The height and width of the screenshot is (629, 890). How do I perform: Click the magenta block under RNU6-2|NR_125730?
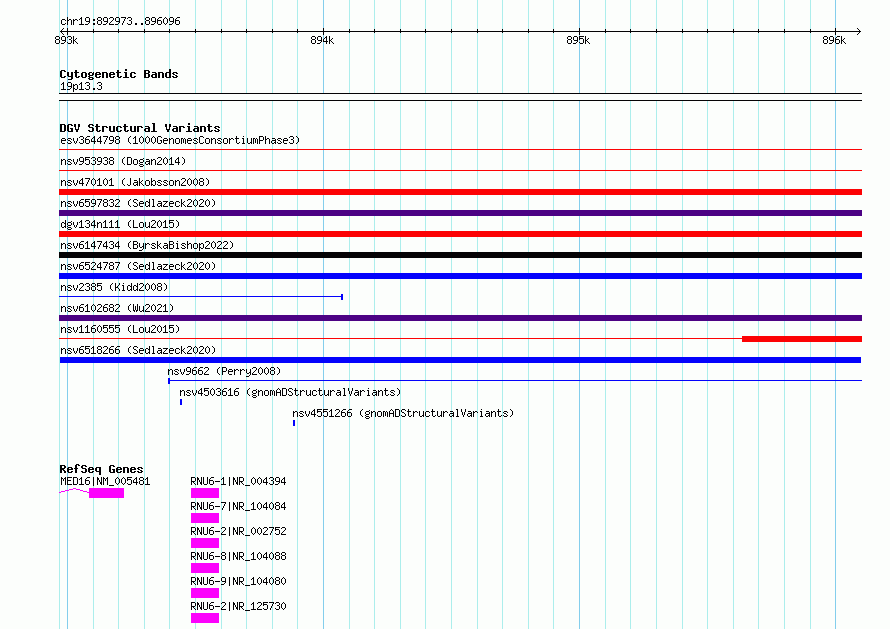coord(205,618)
